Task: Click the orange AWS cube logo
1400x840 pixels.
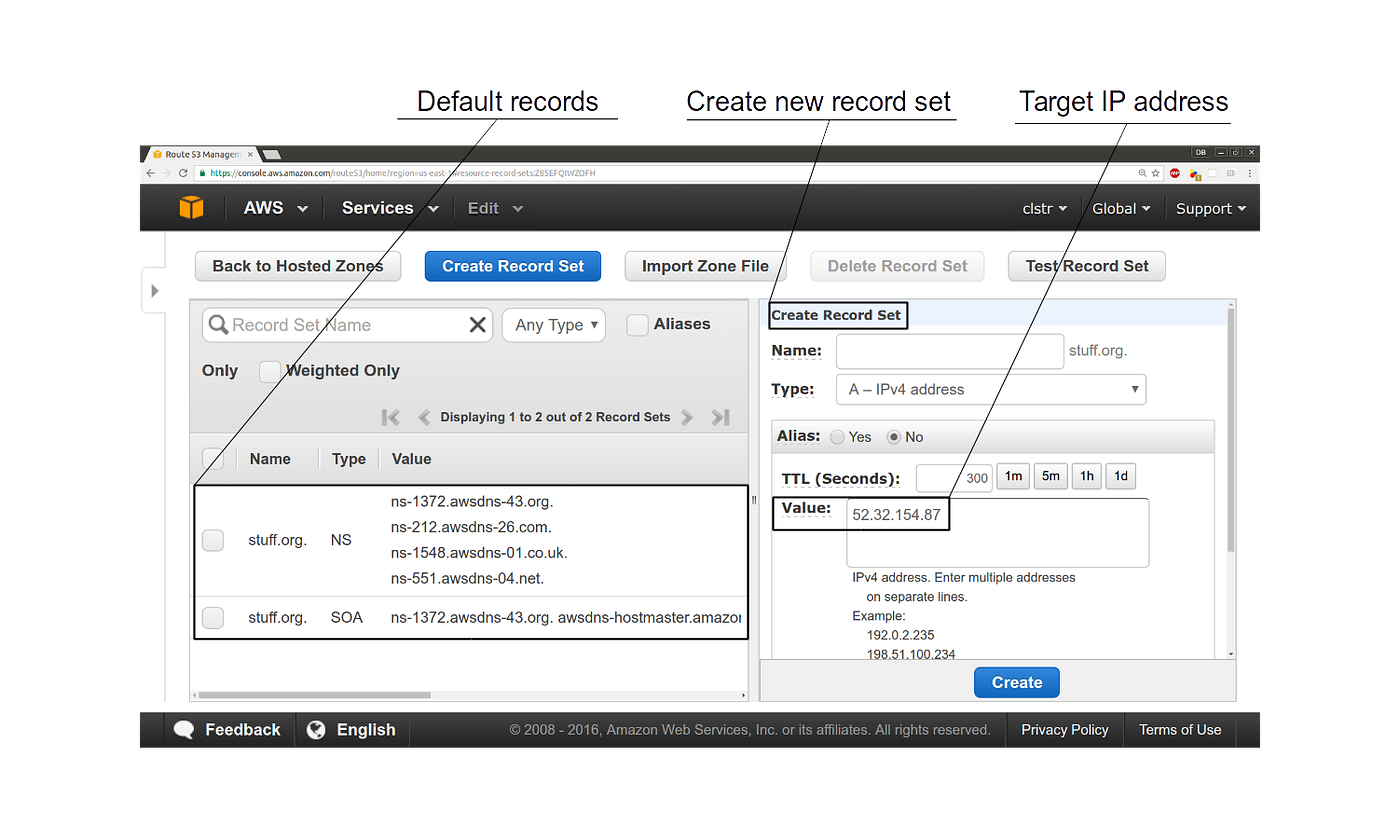Action: click(x=191, y=207)
